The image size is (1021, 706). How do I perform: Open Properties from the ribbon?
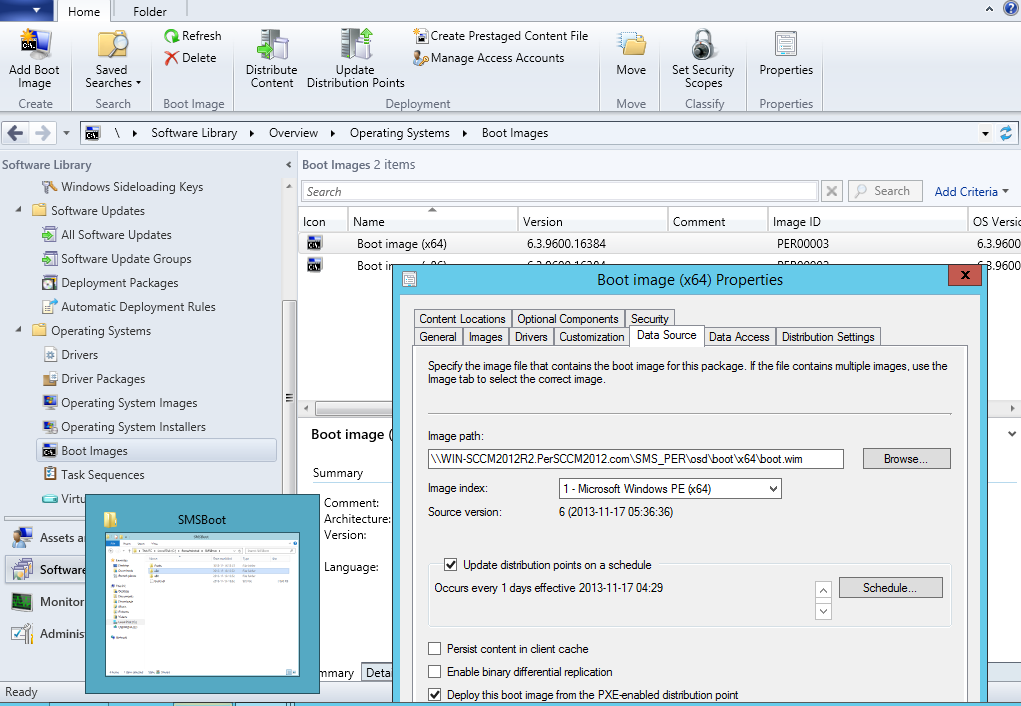point(786,54)
